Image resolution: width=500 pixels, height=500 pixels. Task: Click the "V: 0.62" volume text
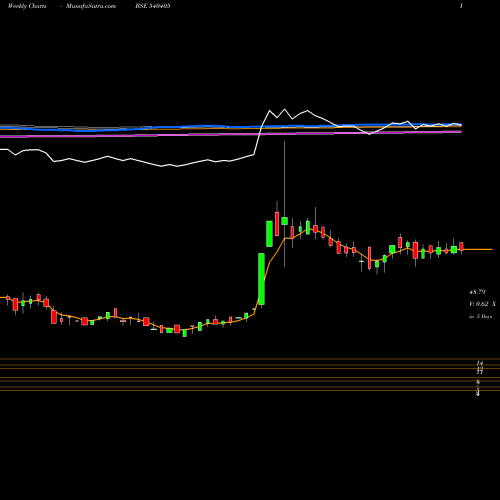click(x=479, y=304)
